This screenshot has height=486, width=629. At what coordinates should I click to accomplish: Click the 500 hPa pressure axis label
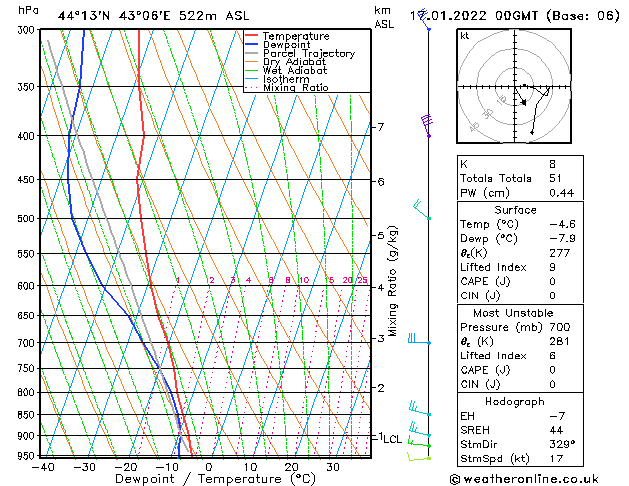(x=28, y=219)
